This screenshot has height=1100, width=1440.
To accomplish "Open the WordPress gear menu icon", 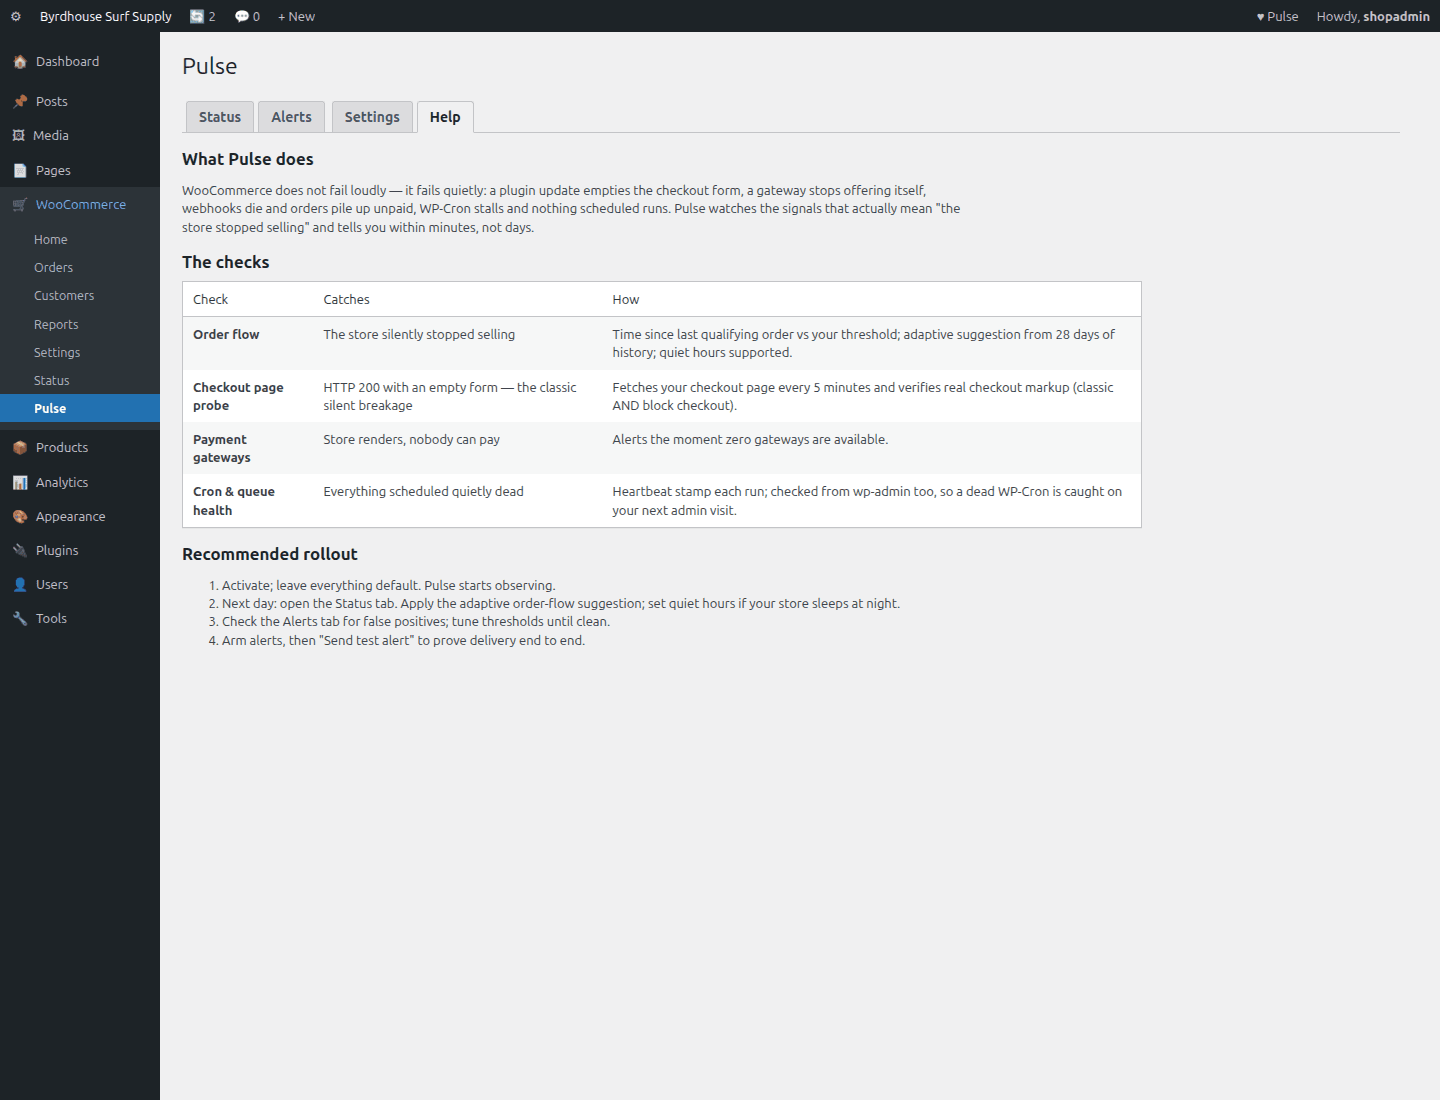I will (x=16, y=16).
